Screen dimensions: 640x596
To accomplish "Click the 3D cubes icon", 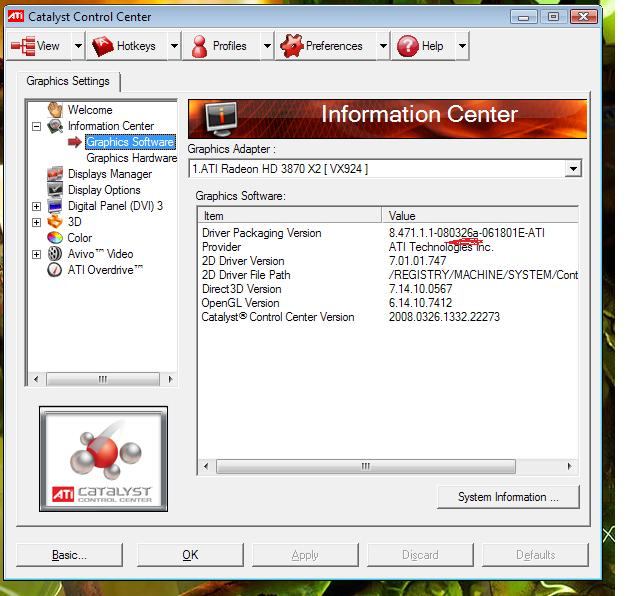I will [55, 222].
